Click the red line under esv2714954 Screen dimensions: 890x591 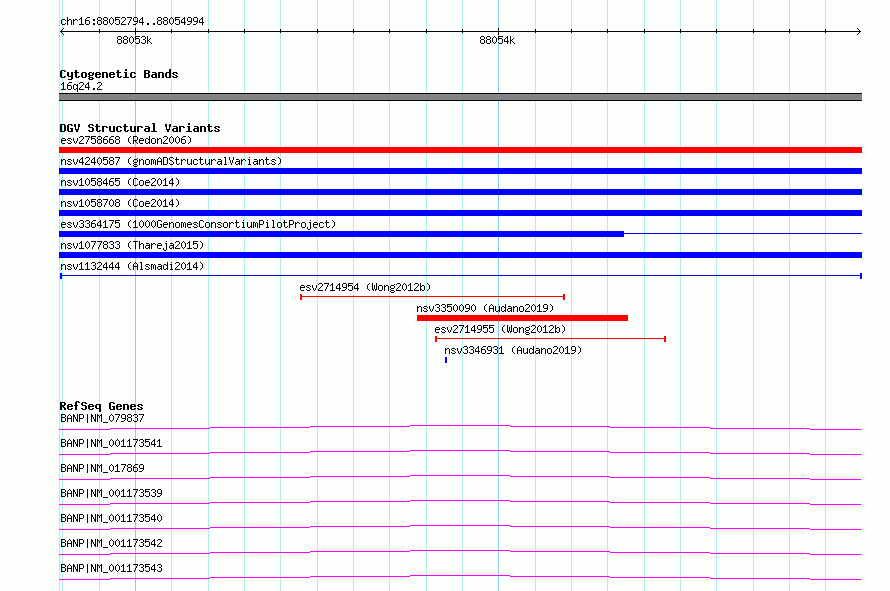pyautogui.click(x=433, y=297)
